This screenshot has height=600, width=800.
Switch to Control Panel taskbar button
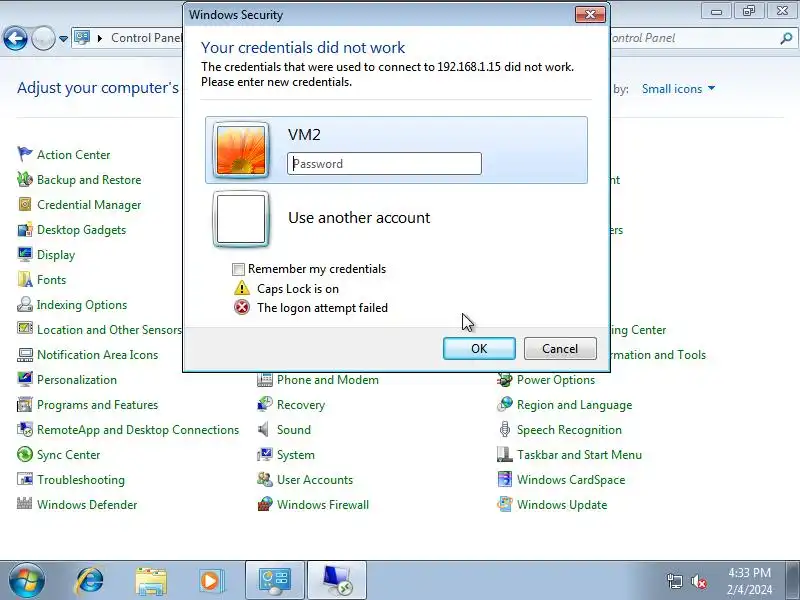point(275,581)
